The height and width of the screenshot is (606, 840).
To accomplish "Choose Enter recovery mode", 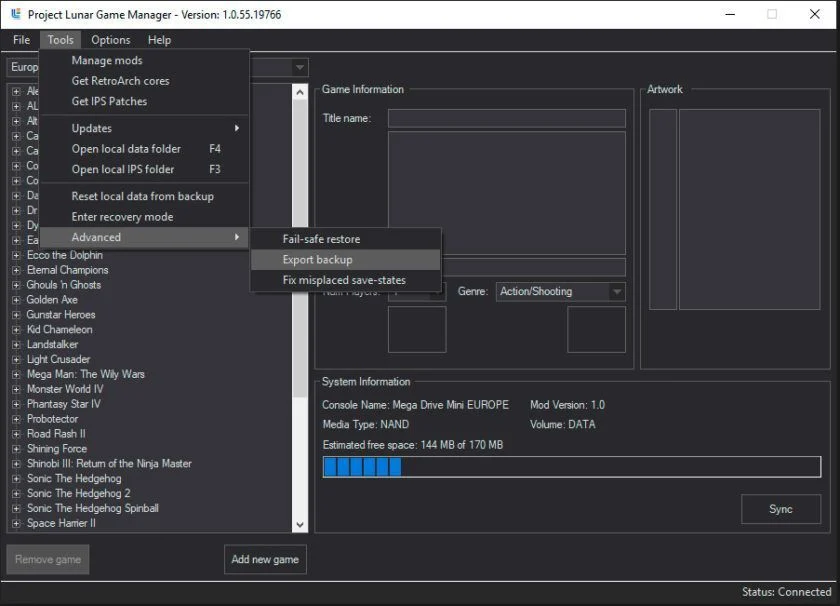I will tap(145, 217).
